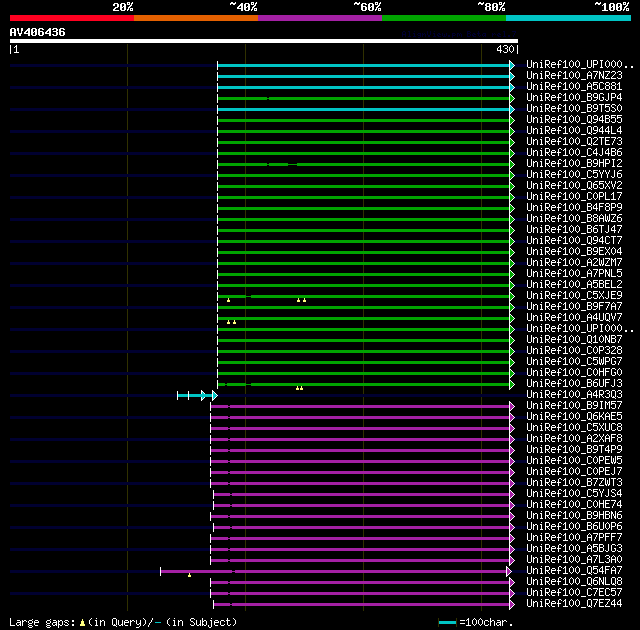640x630 pixels.
Task: Click the UniRef100_B6UFJ3 label
Action: 574,384
